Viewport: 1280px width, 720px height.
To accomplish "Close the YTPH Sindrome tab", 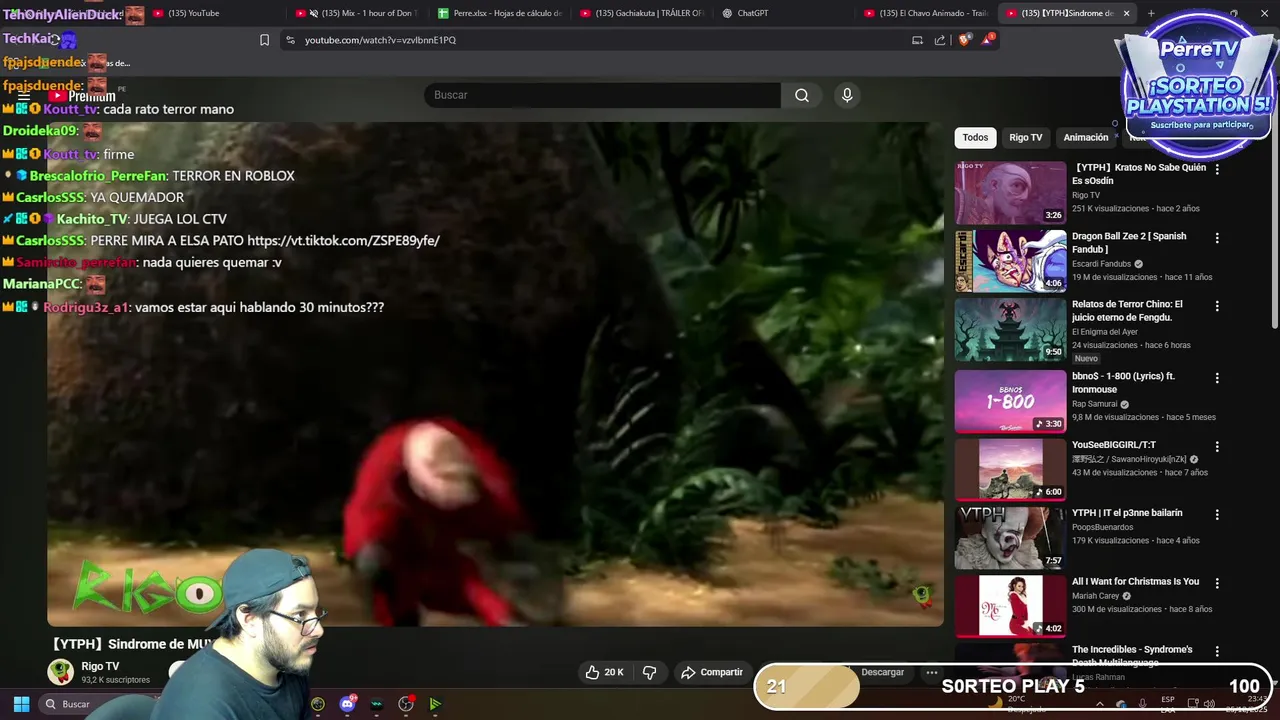I will click(1126, 13).
